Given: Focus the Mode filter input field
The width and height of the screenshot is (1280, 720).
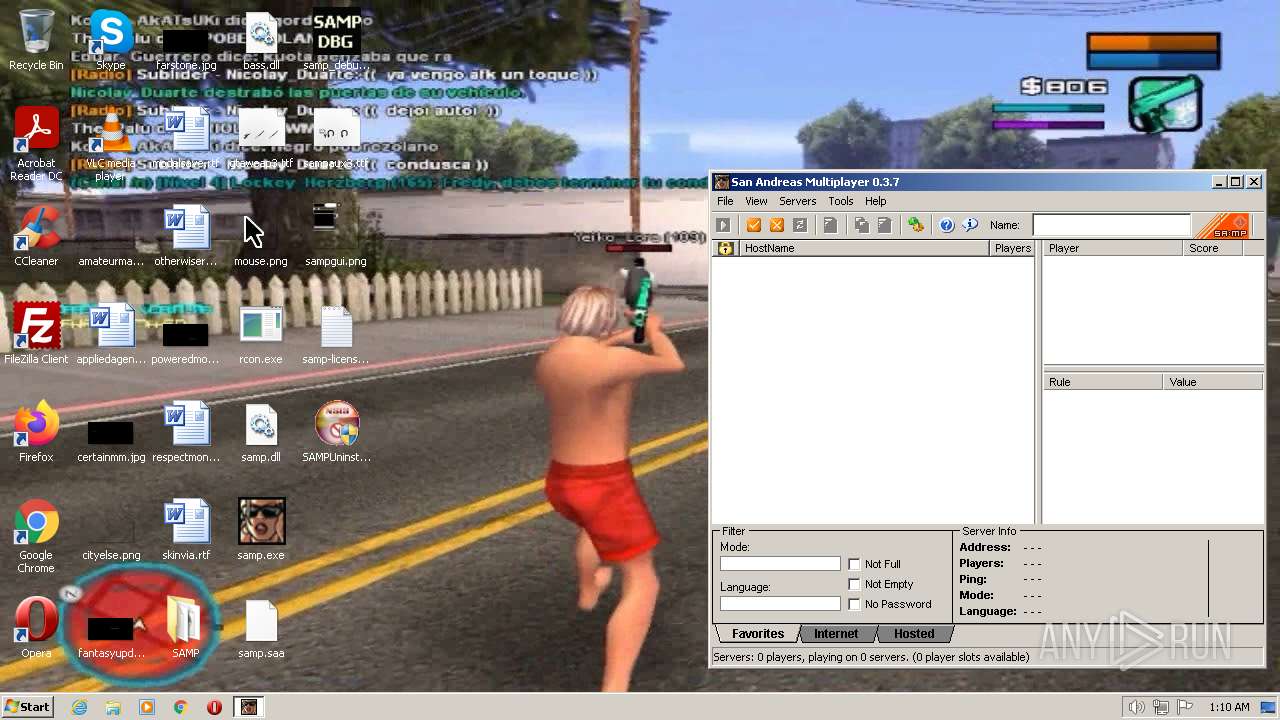Looking at the screenshot, I should click(x=780, y=564).
